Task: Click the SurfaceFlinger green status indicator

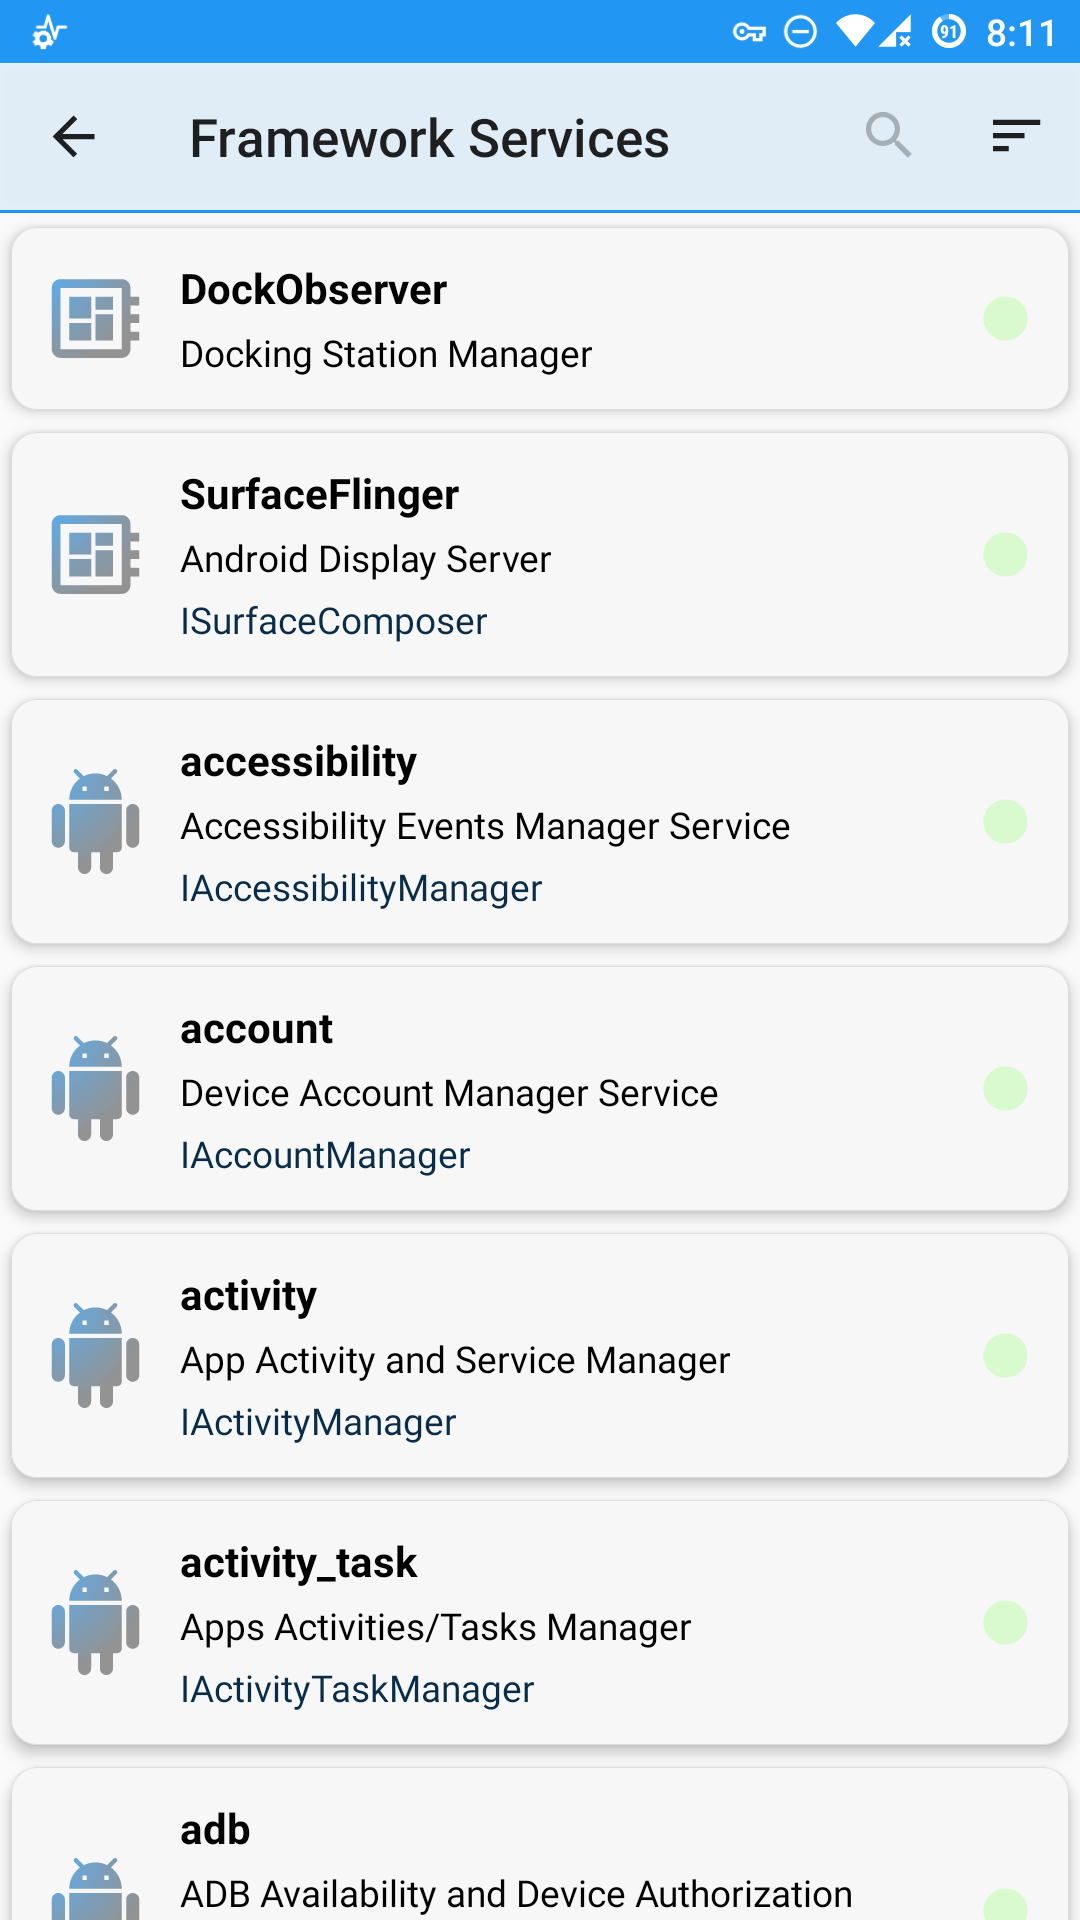Action: pyautogui.click(x=1005, y=555)
